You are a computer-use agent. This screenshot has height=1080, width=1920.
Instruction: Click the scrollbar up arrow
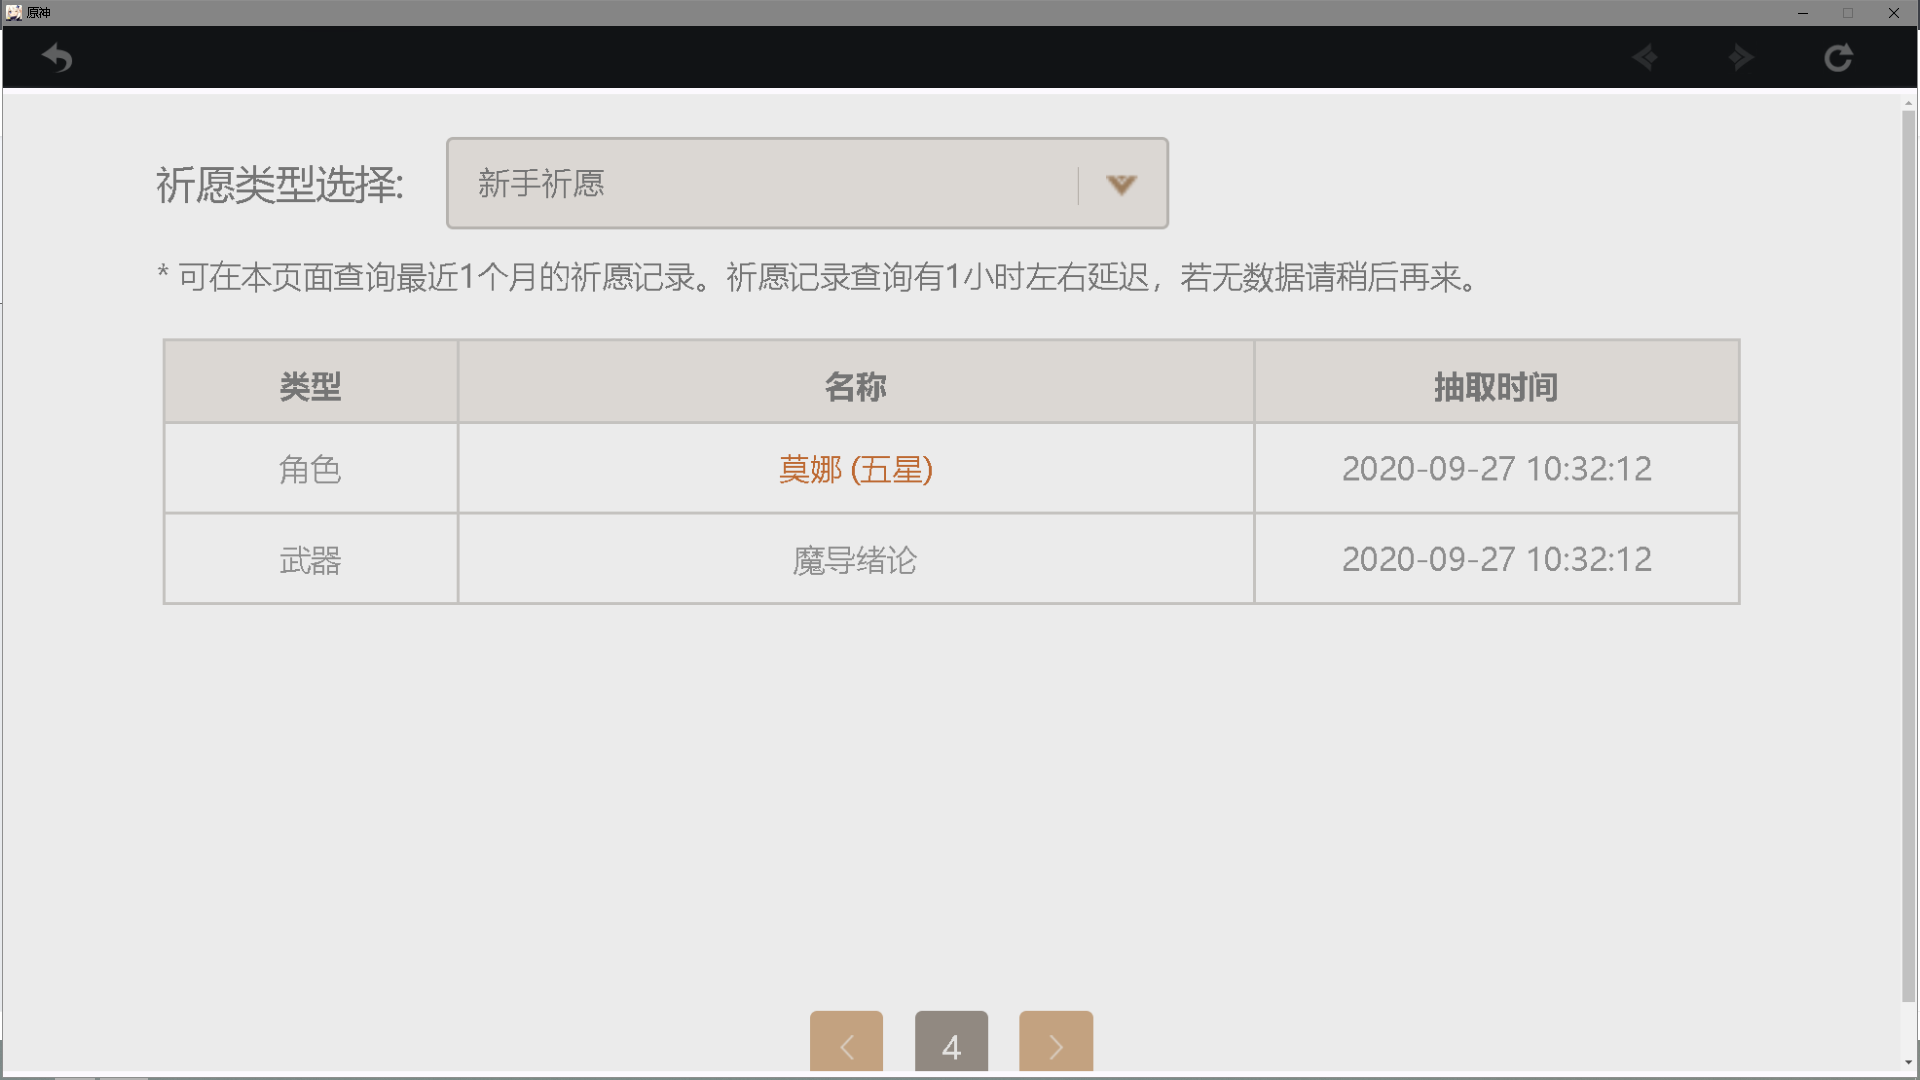click(x=1908, y=103)
